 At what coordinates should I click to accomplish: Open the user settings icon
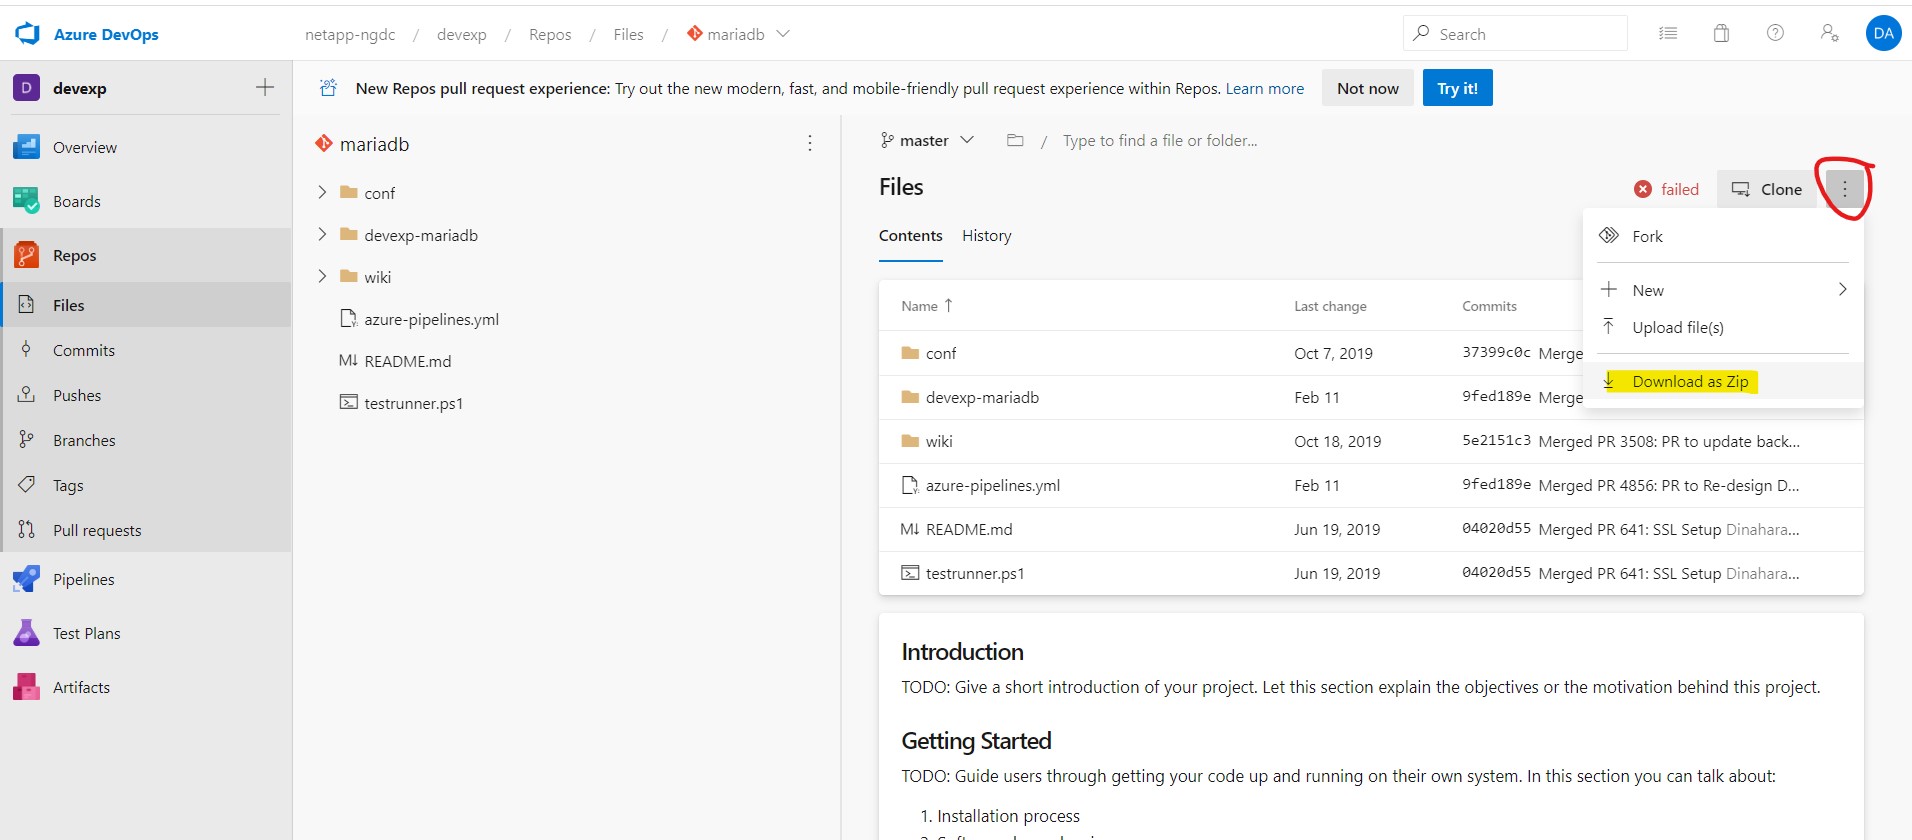point(1829,33)
